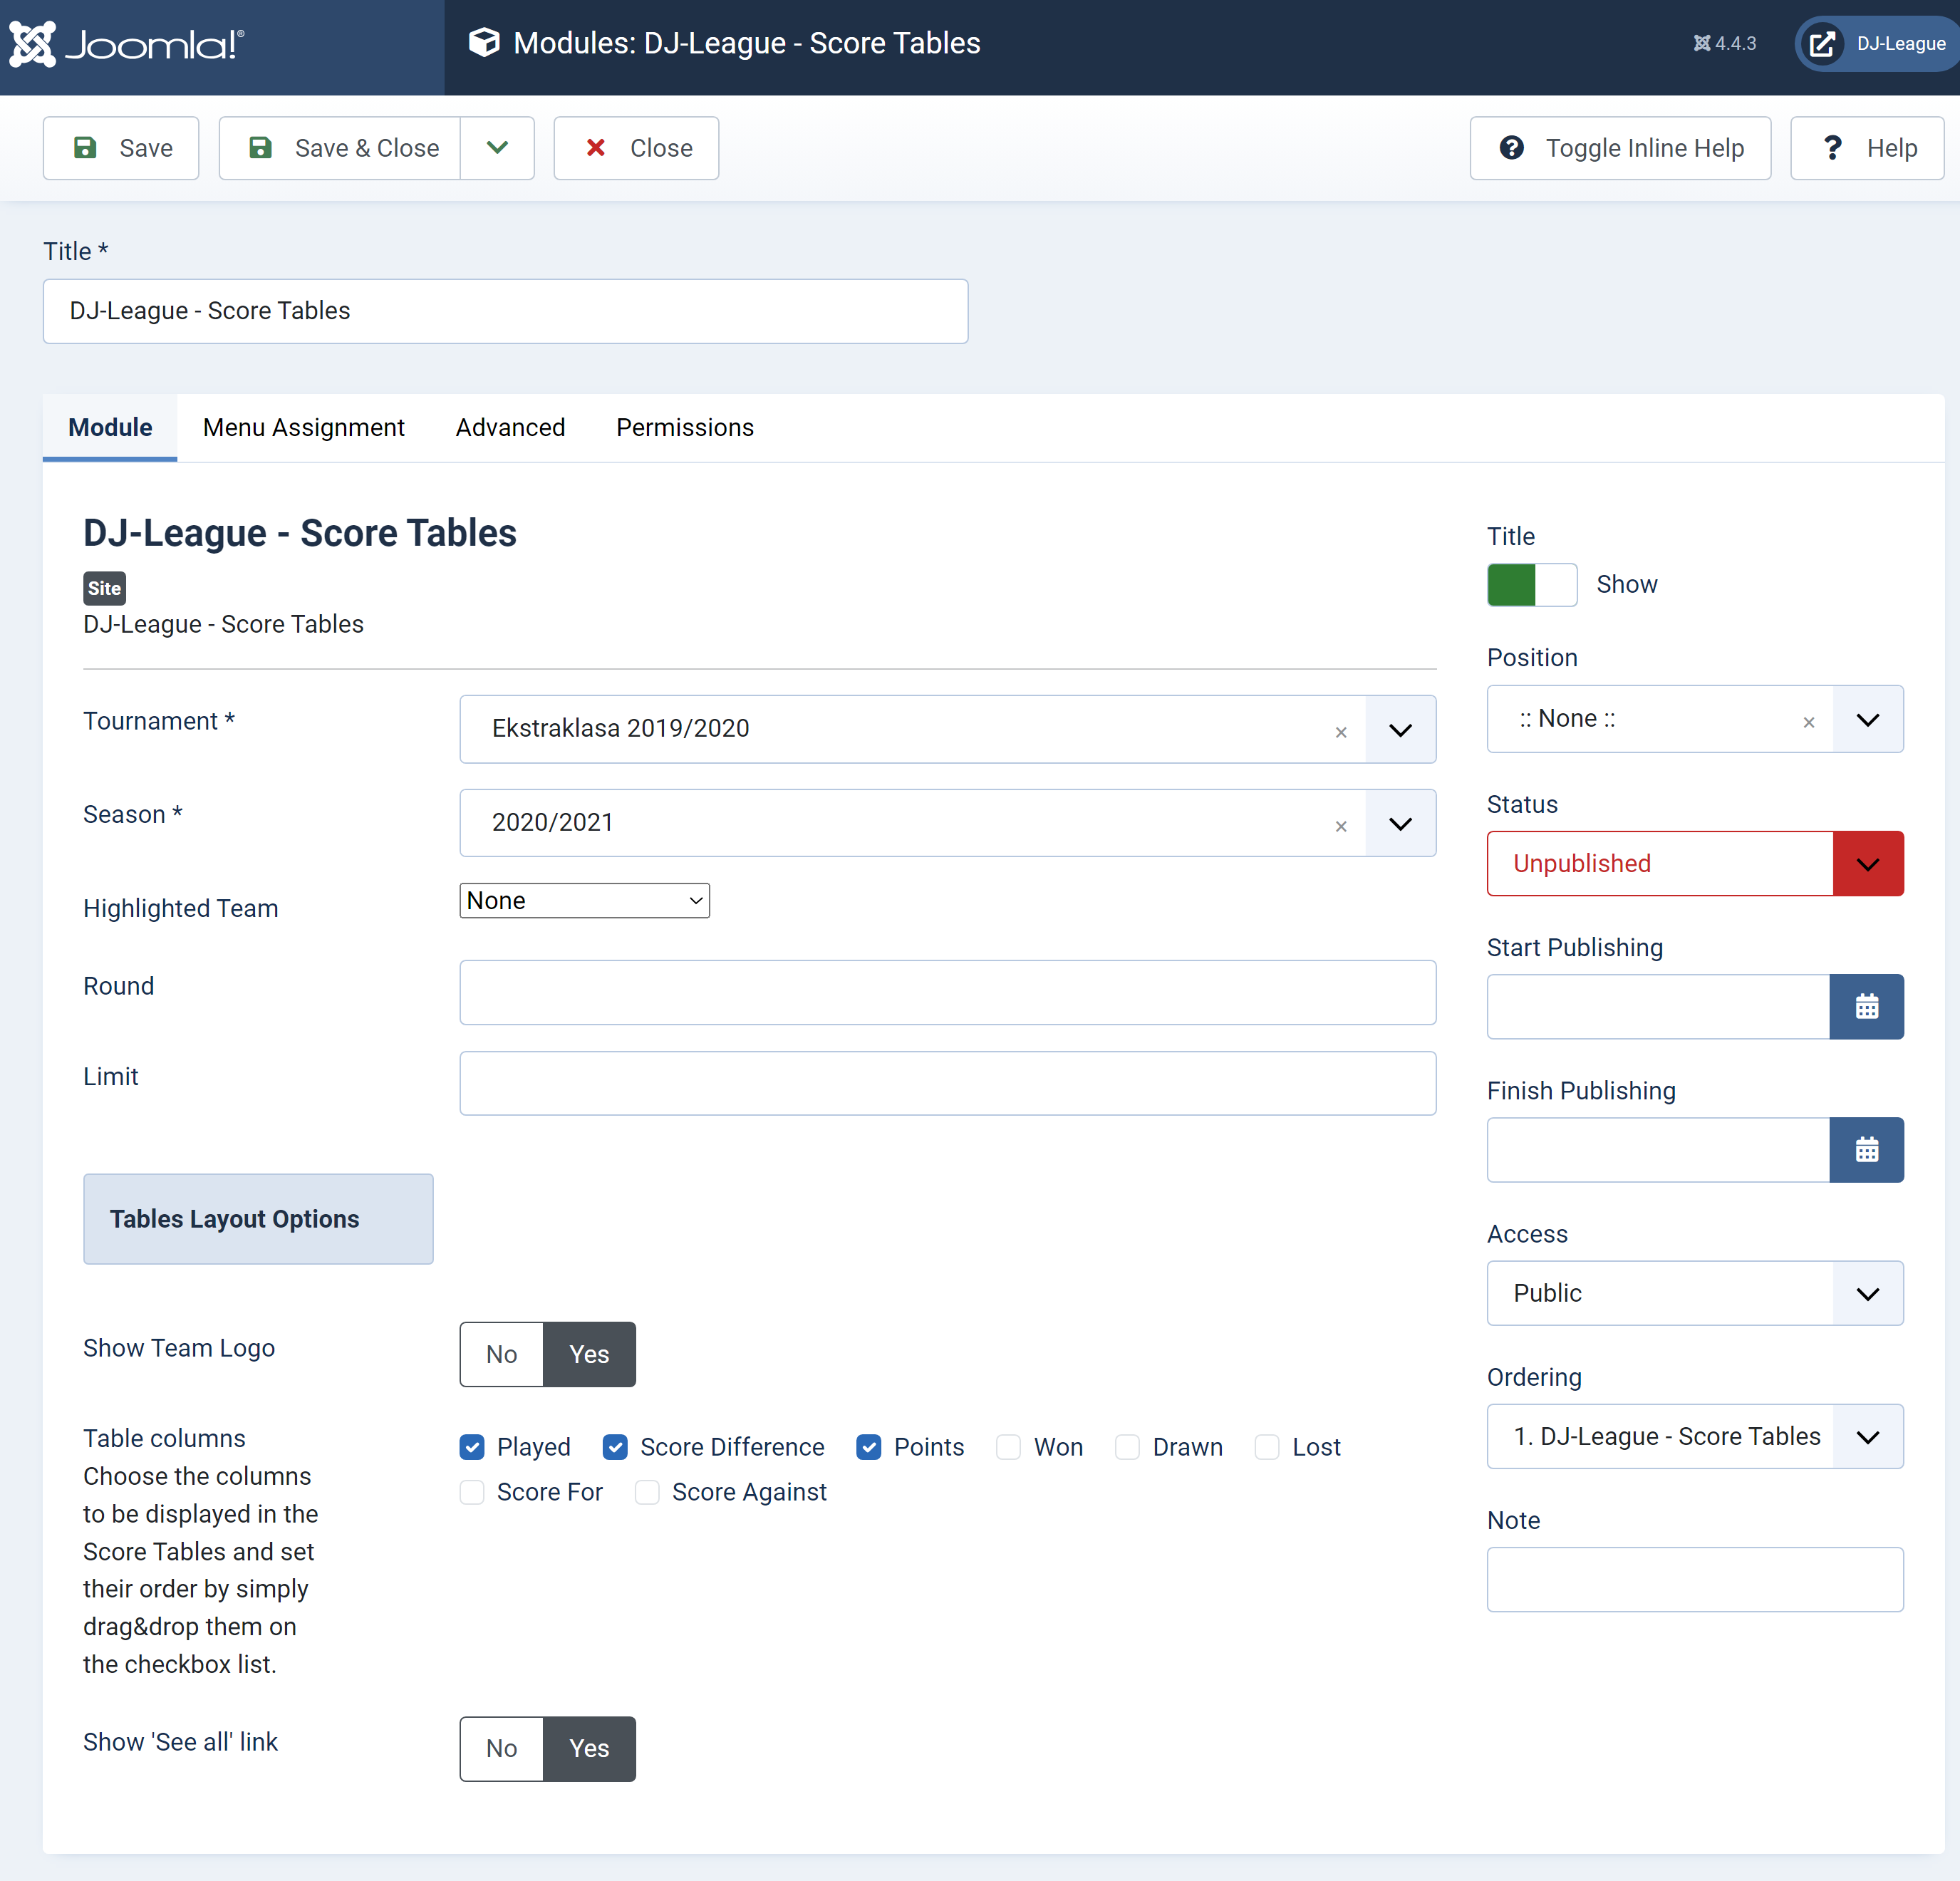Screen dimensions: 1960x1881
Task: Set Show 'See all' link to No
Action: point(502,1748)
